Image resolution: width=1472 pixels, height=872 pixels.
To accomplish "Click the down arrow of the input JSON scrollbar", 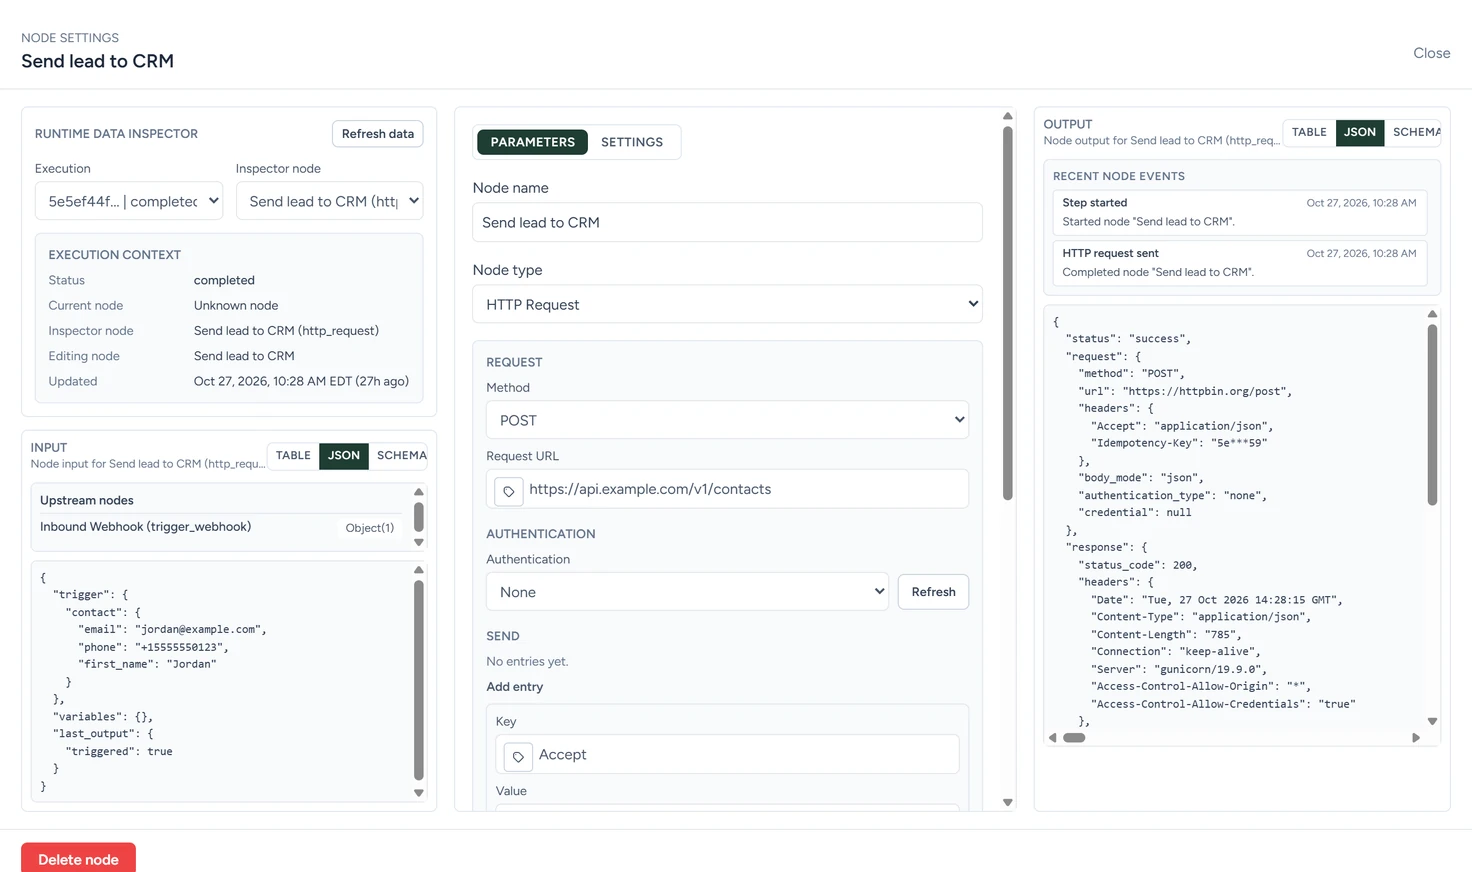I will pyautogui.click(x=419, y=793).
